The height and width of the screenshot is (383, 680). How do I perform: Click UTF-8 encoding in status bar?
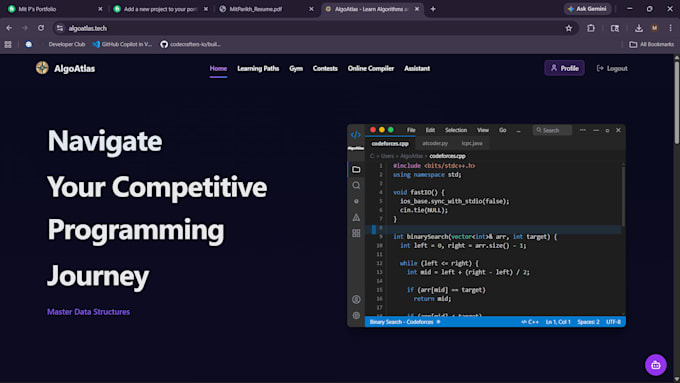tap(613, 322)
